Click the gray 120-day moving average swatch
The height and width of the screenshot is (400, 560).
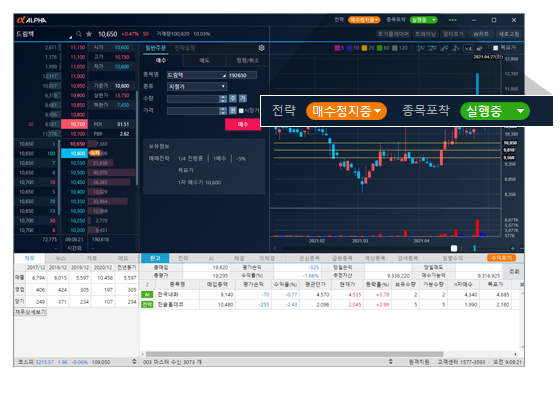[x=395, y=48]
